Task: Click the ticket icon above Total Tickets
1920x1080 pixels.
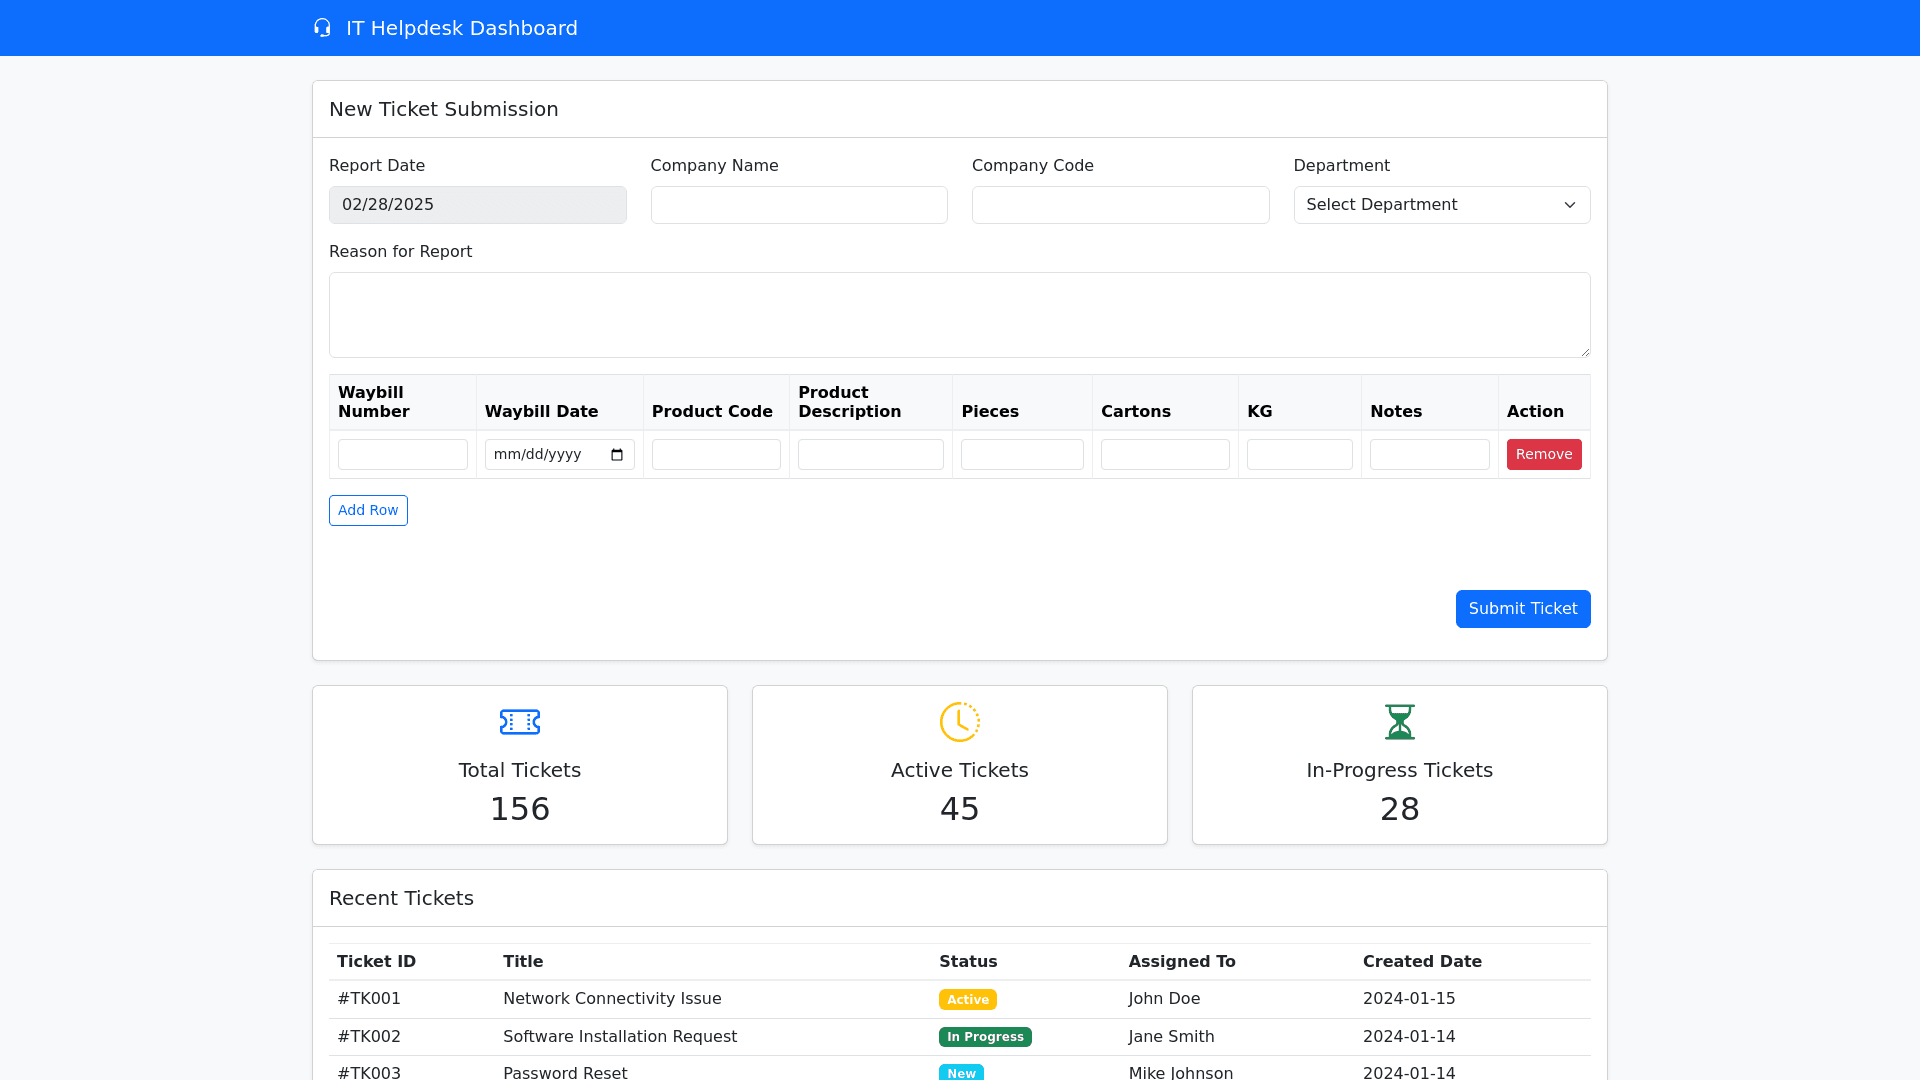Action: pyautogui.click(x=519, y=722)
